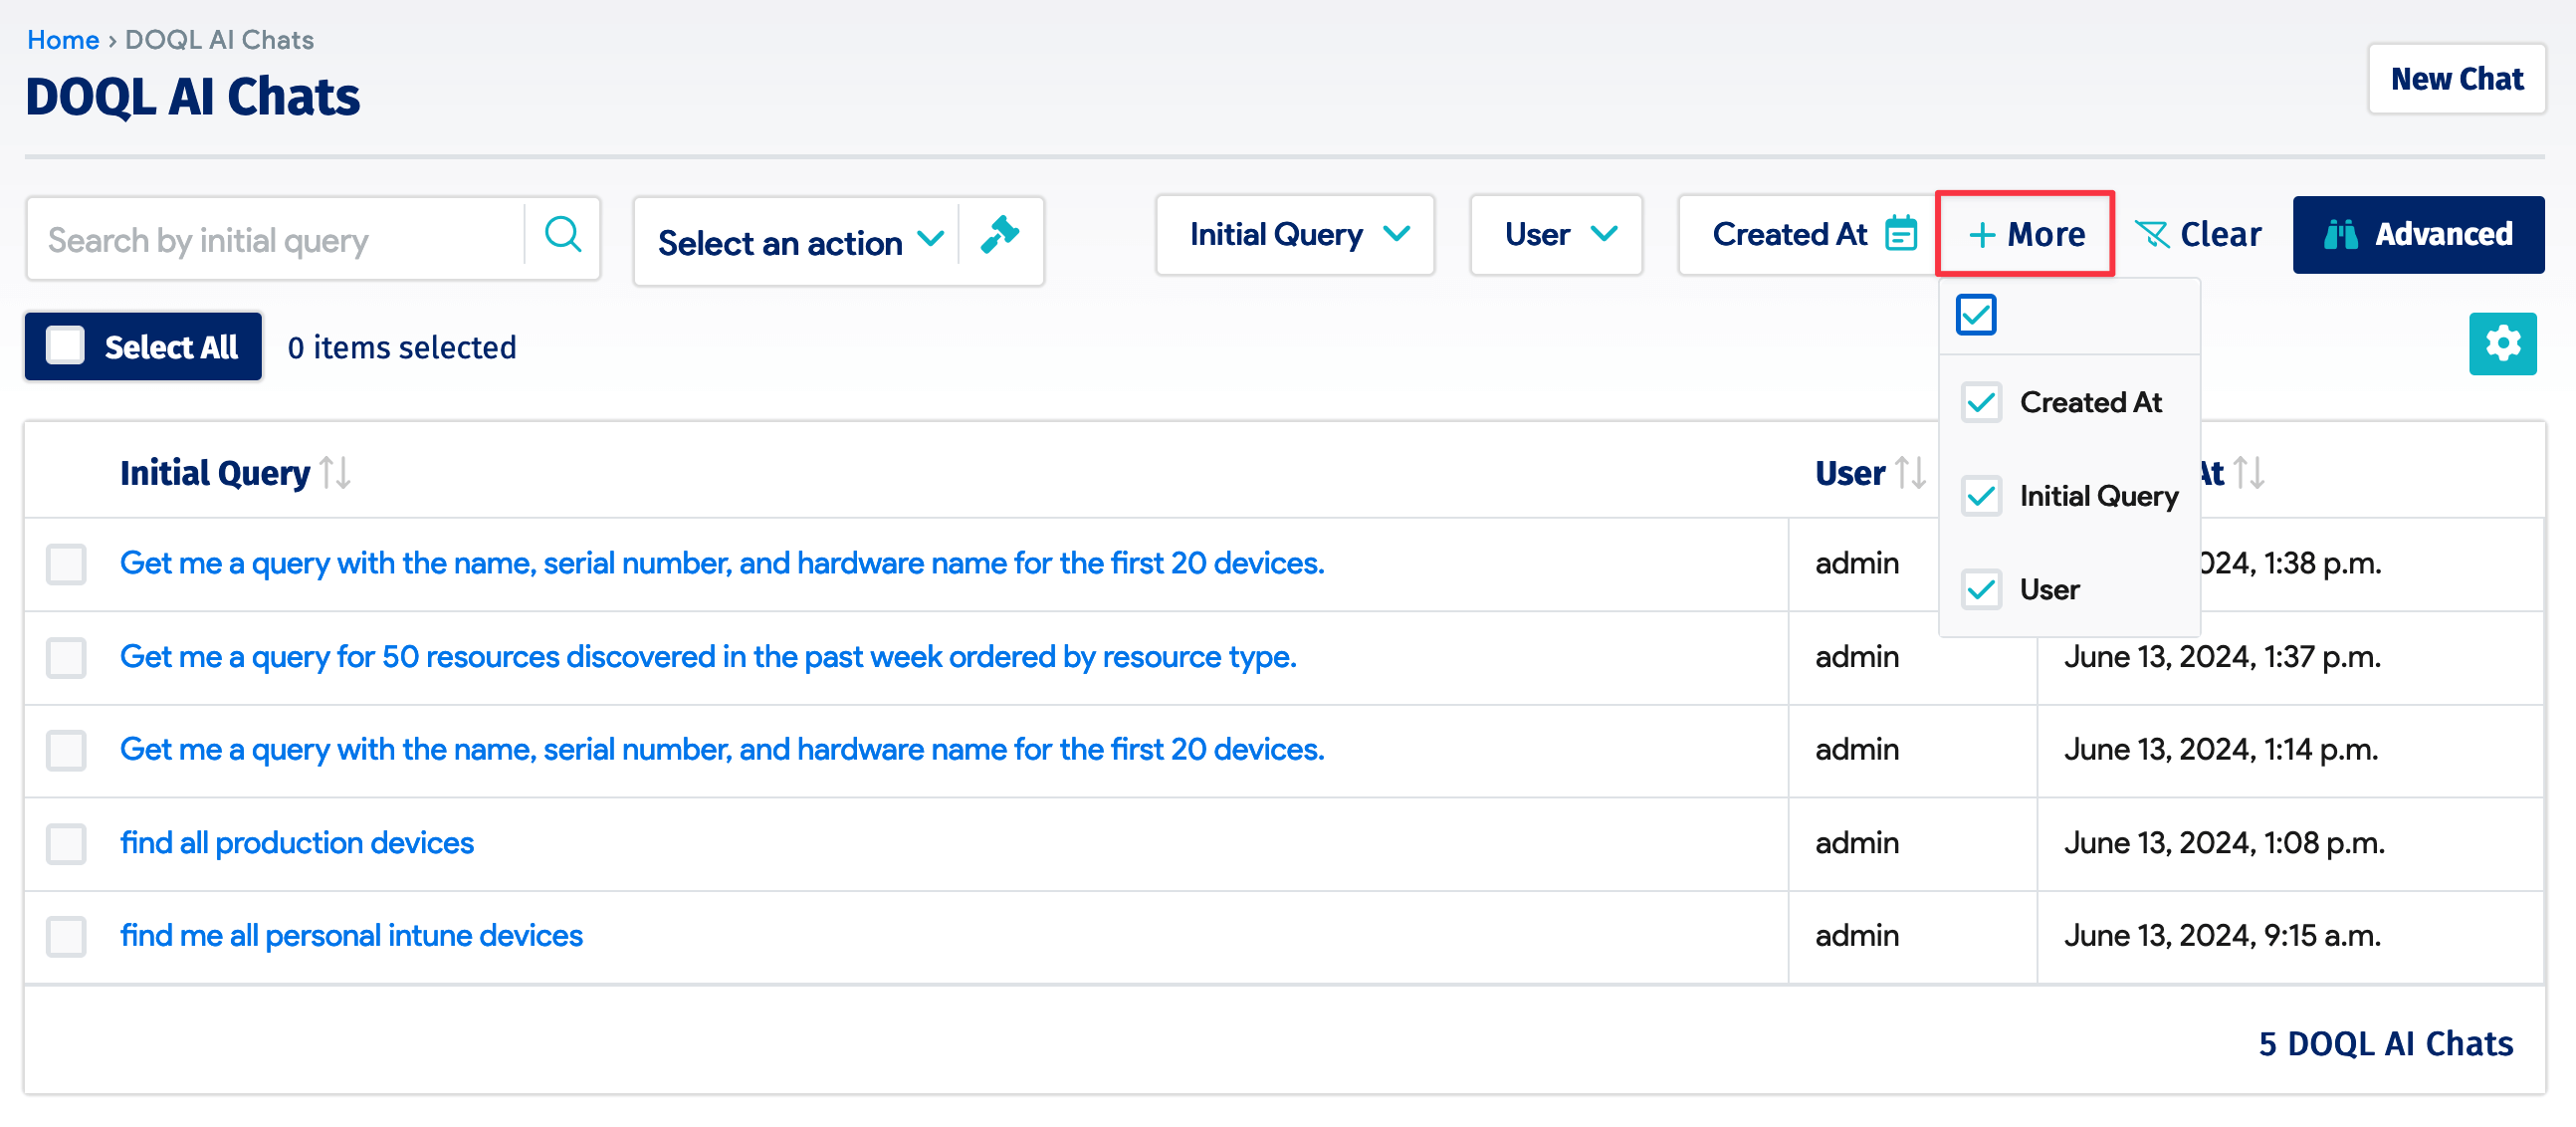
Task: Check the 1:38 p.m. query row
Action: 66,564
